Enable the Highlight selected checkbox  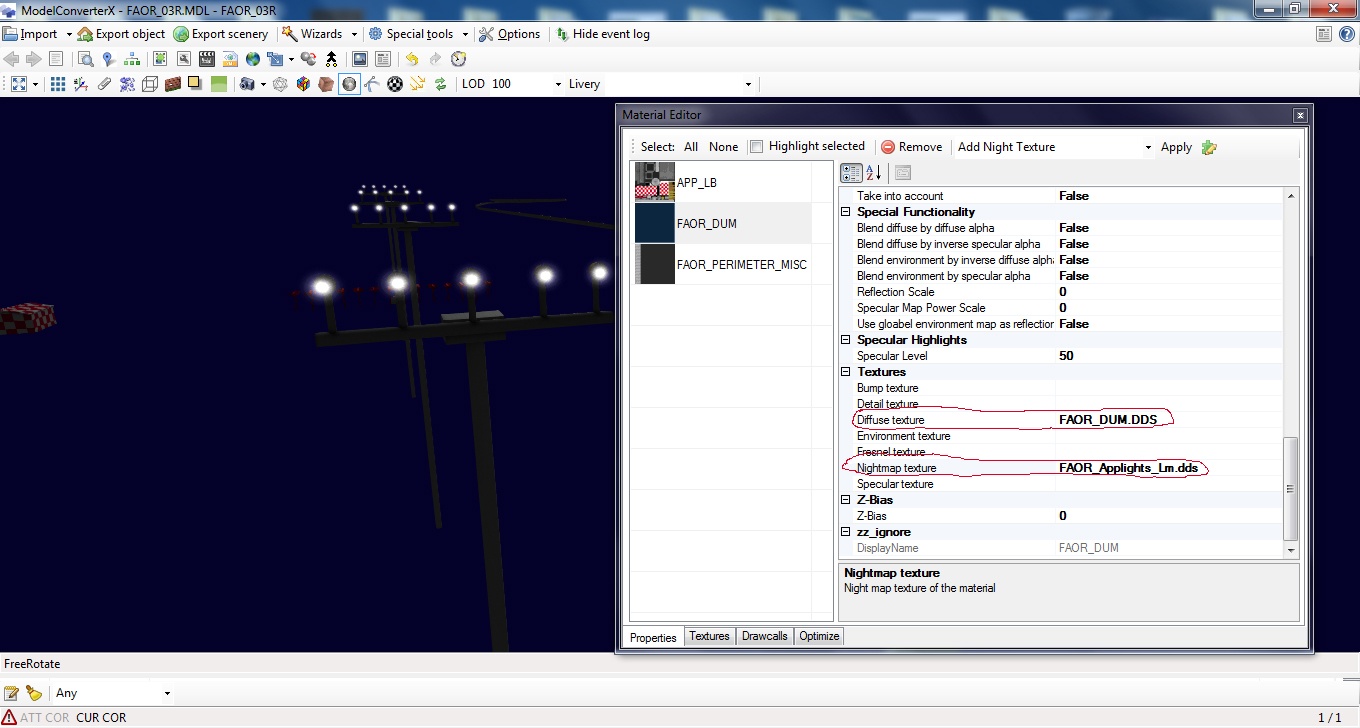coord(756,146)
